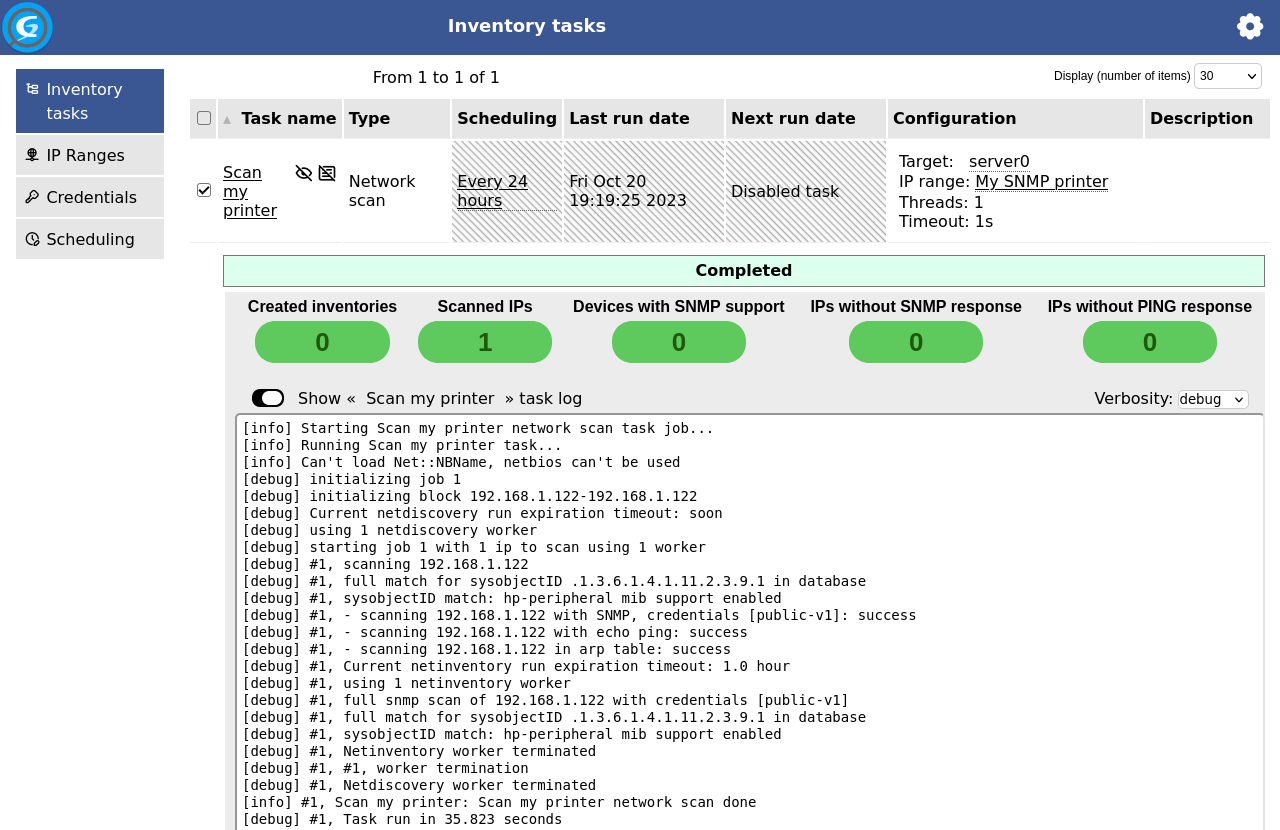Click log line 'Can't load Net::NBName'
The image size is (1280, 830).
click(x=461, y=462)
